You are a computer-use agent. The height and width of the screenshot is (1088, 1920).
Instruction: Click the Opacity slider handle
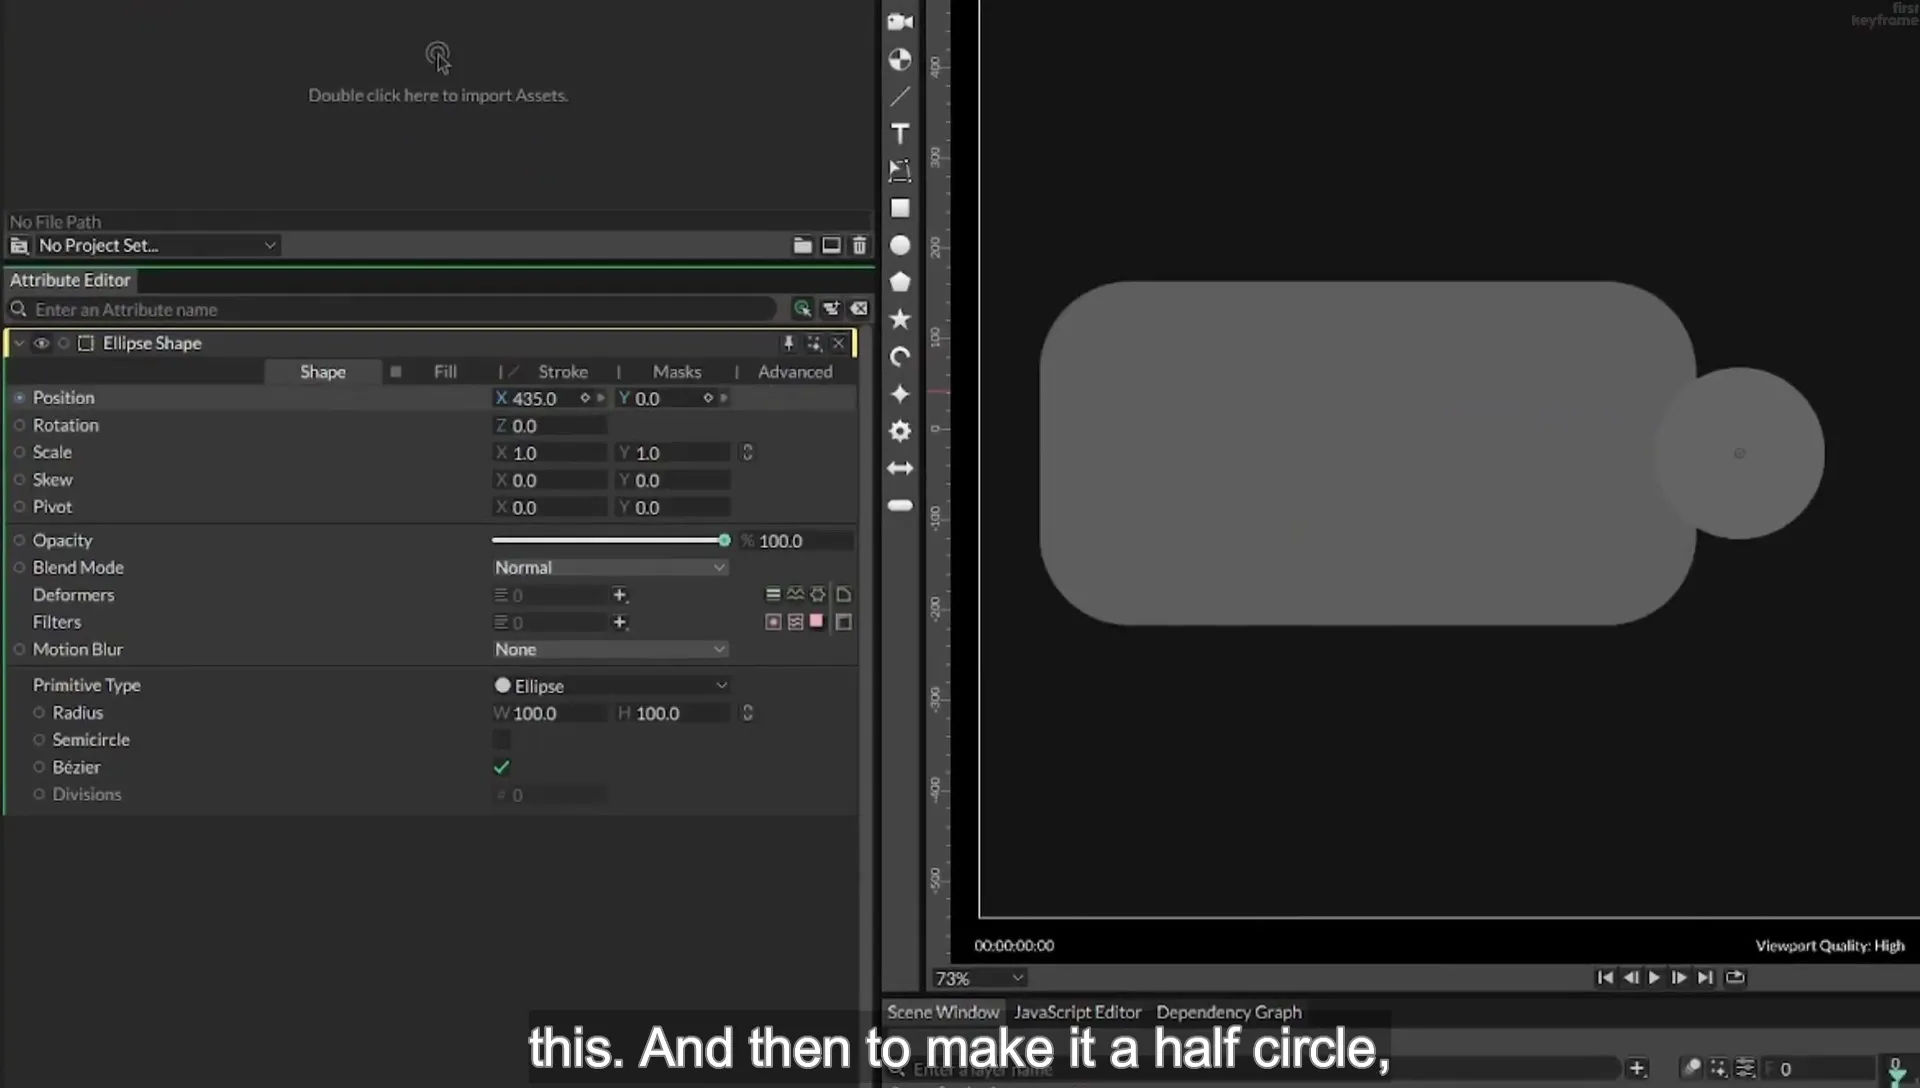point(724,540)
